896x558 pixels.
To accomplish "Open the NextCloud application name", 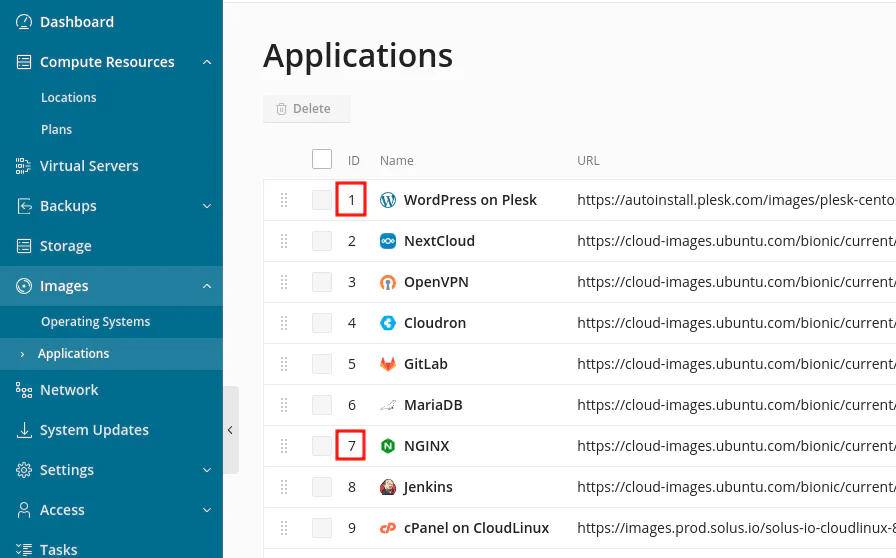I will [439, 241].
